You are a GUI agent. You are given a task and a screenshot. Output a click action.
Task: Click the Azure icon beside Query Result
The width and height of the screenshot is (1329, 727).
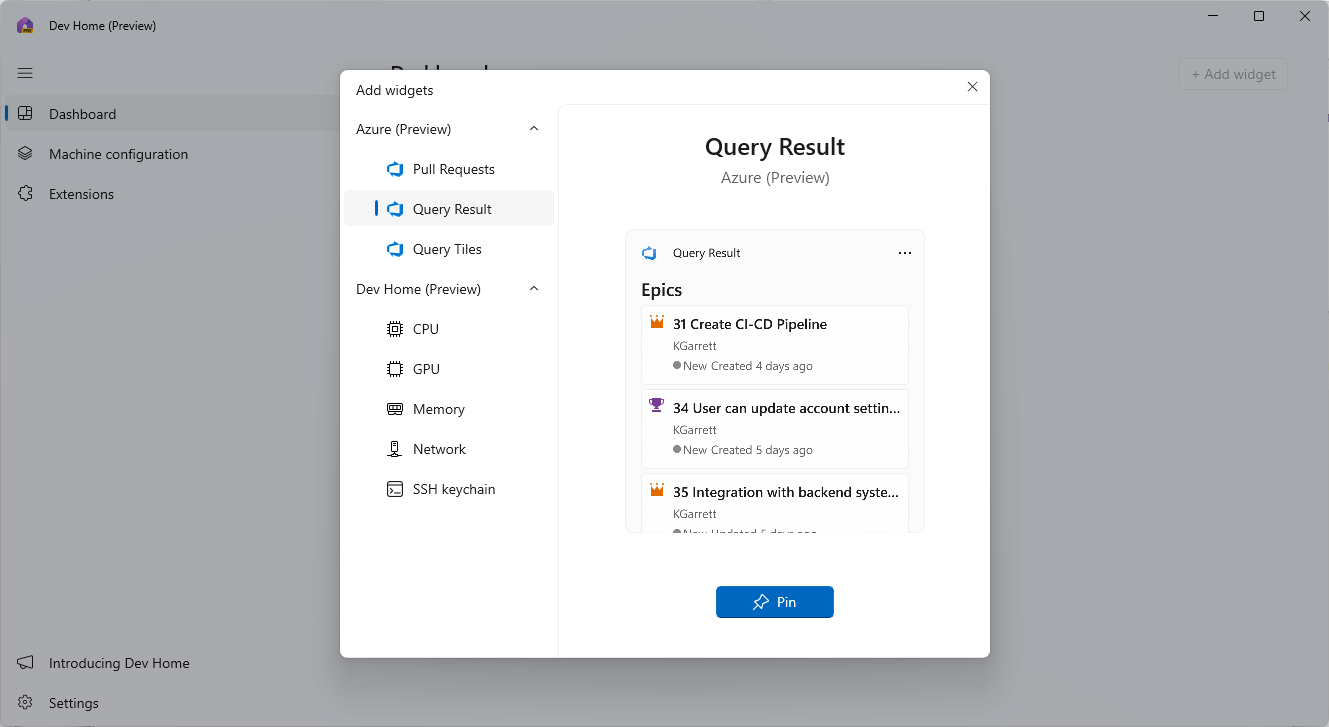click(x=395, y=209)
